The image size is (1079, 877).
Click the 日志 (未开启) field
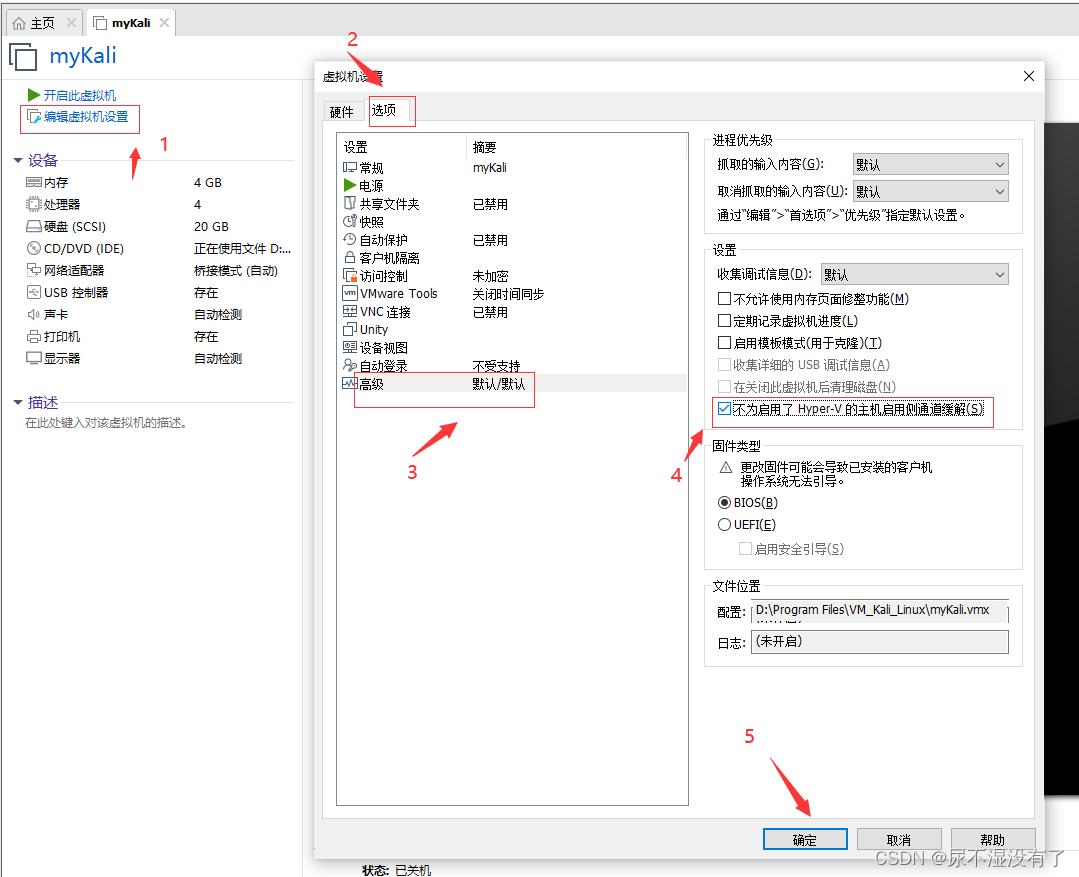(x=880, y=642)
